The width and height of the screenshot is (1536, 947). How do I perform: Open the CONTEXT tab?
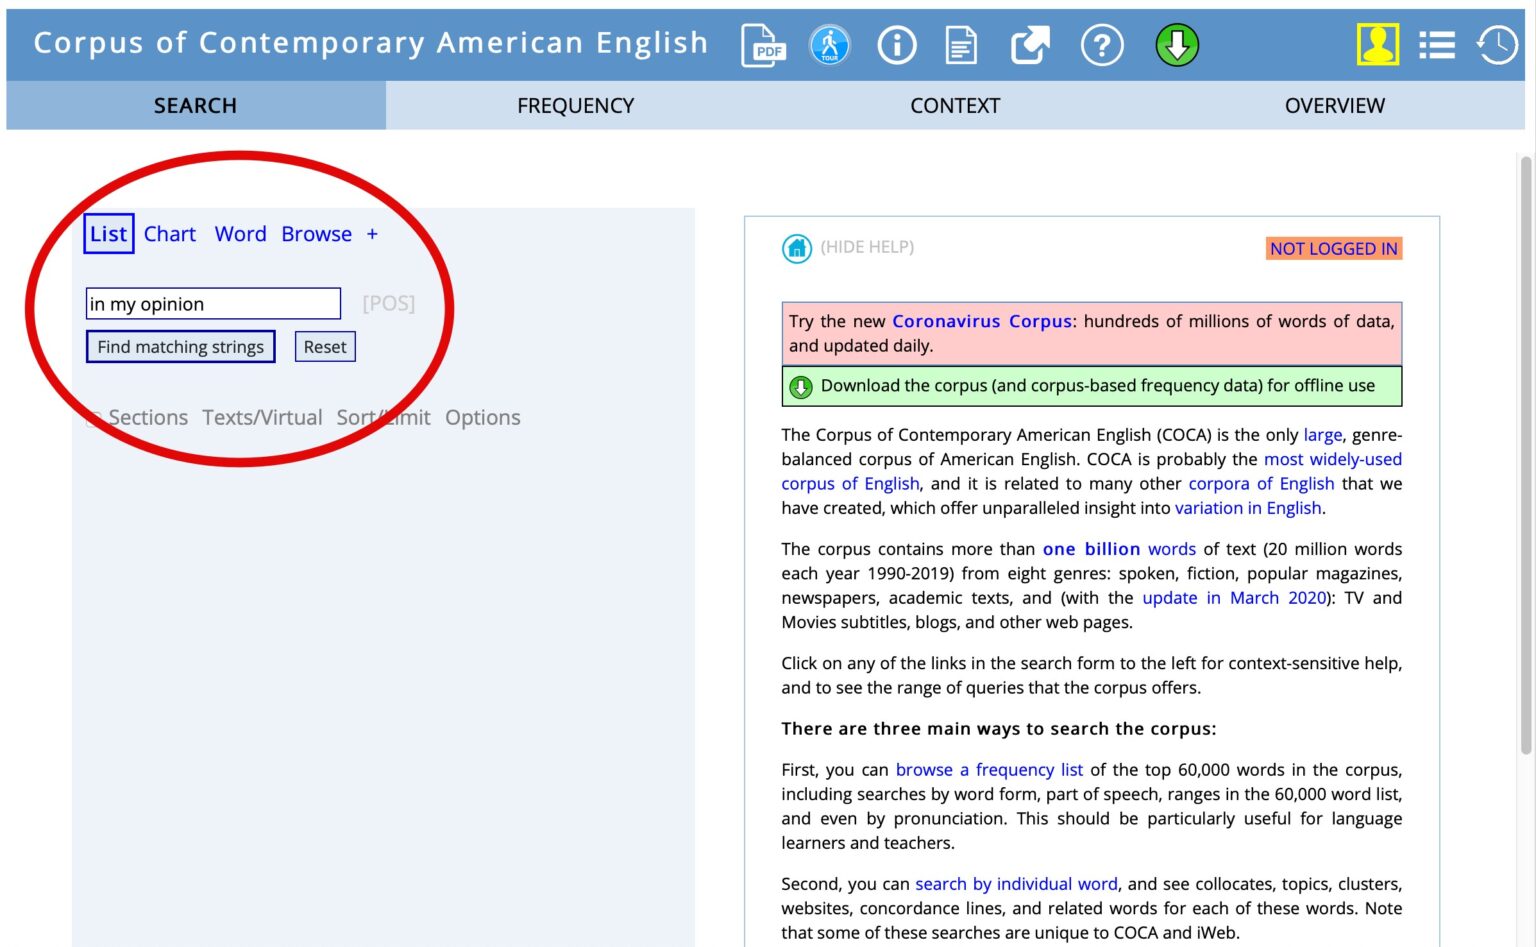tap(955, 105)
